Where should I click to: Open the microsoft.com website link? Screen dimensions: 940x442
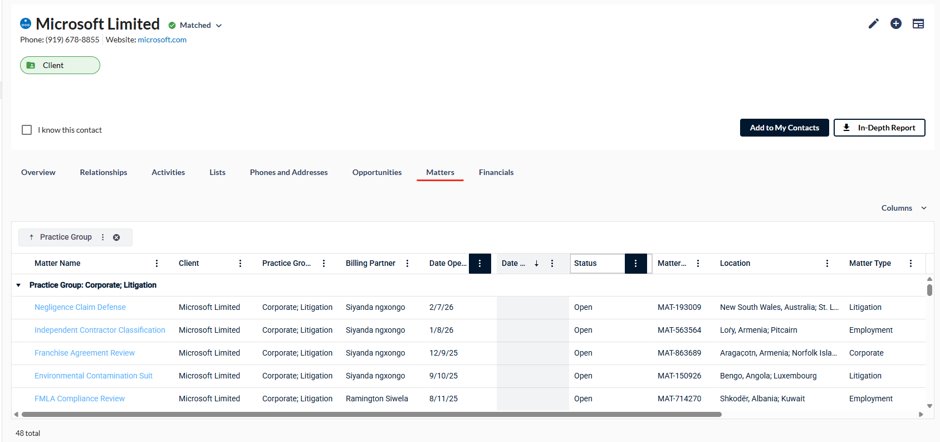pos(162,40)
